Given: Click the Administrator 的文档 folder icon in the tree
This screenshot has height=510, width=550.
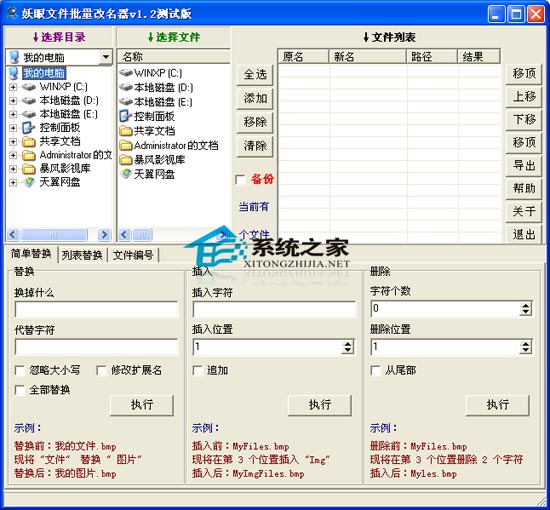Looking at the screenshot, I should tap(29, 155).
